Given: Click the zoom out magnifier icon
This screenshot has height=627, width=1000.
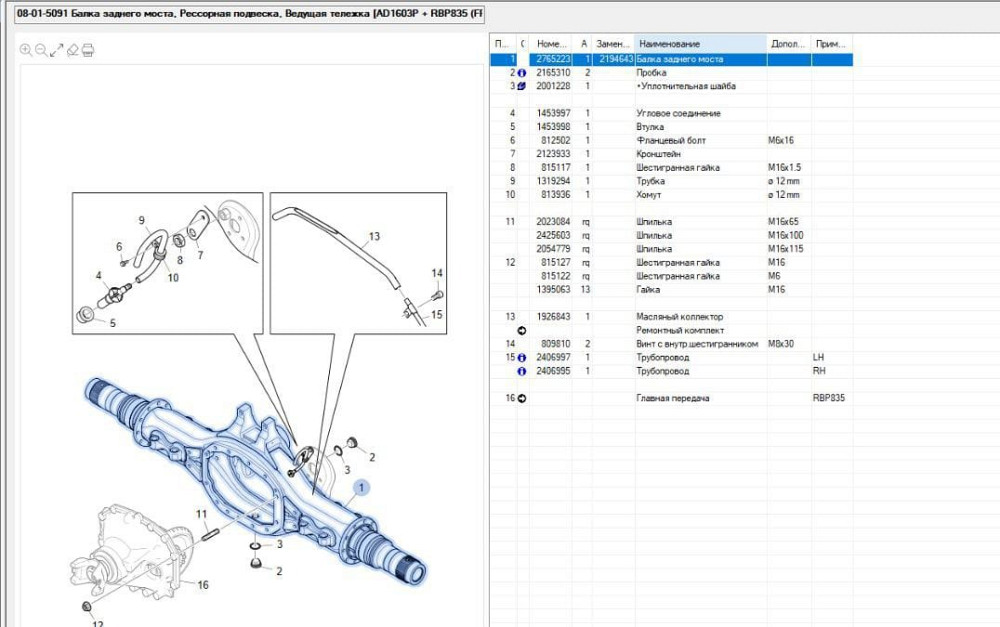Looking at the screenshot, I should (x=41, y=50).
